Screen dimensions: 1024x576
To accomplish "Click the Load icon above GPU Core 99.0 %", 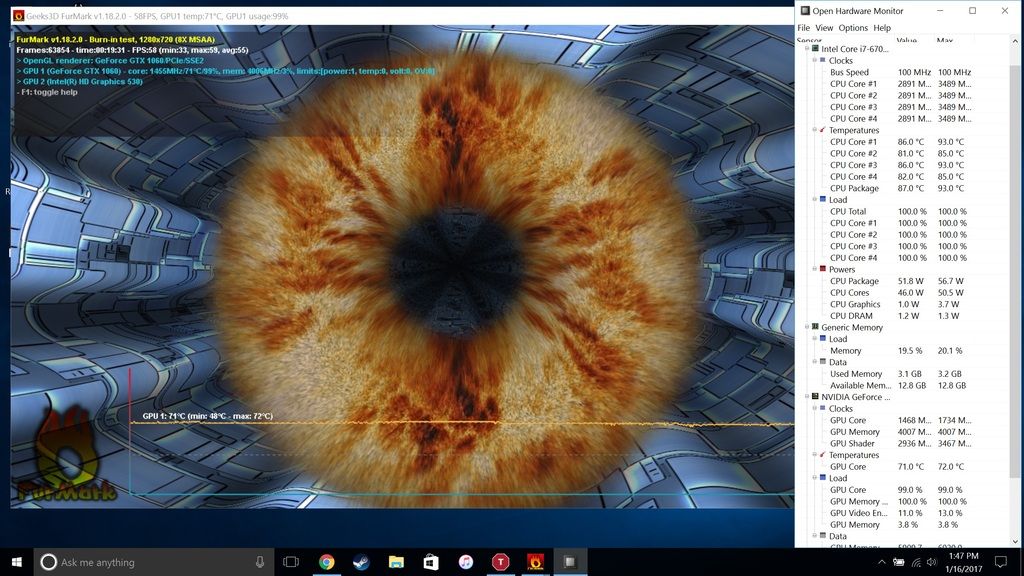I will coord(823,477).
